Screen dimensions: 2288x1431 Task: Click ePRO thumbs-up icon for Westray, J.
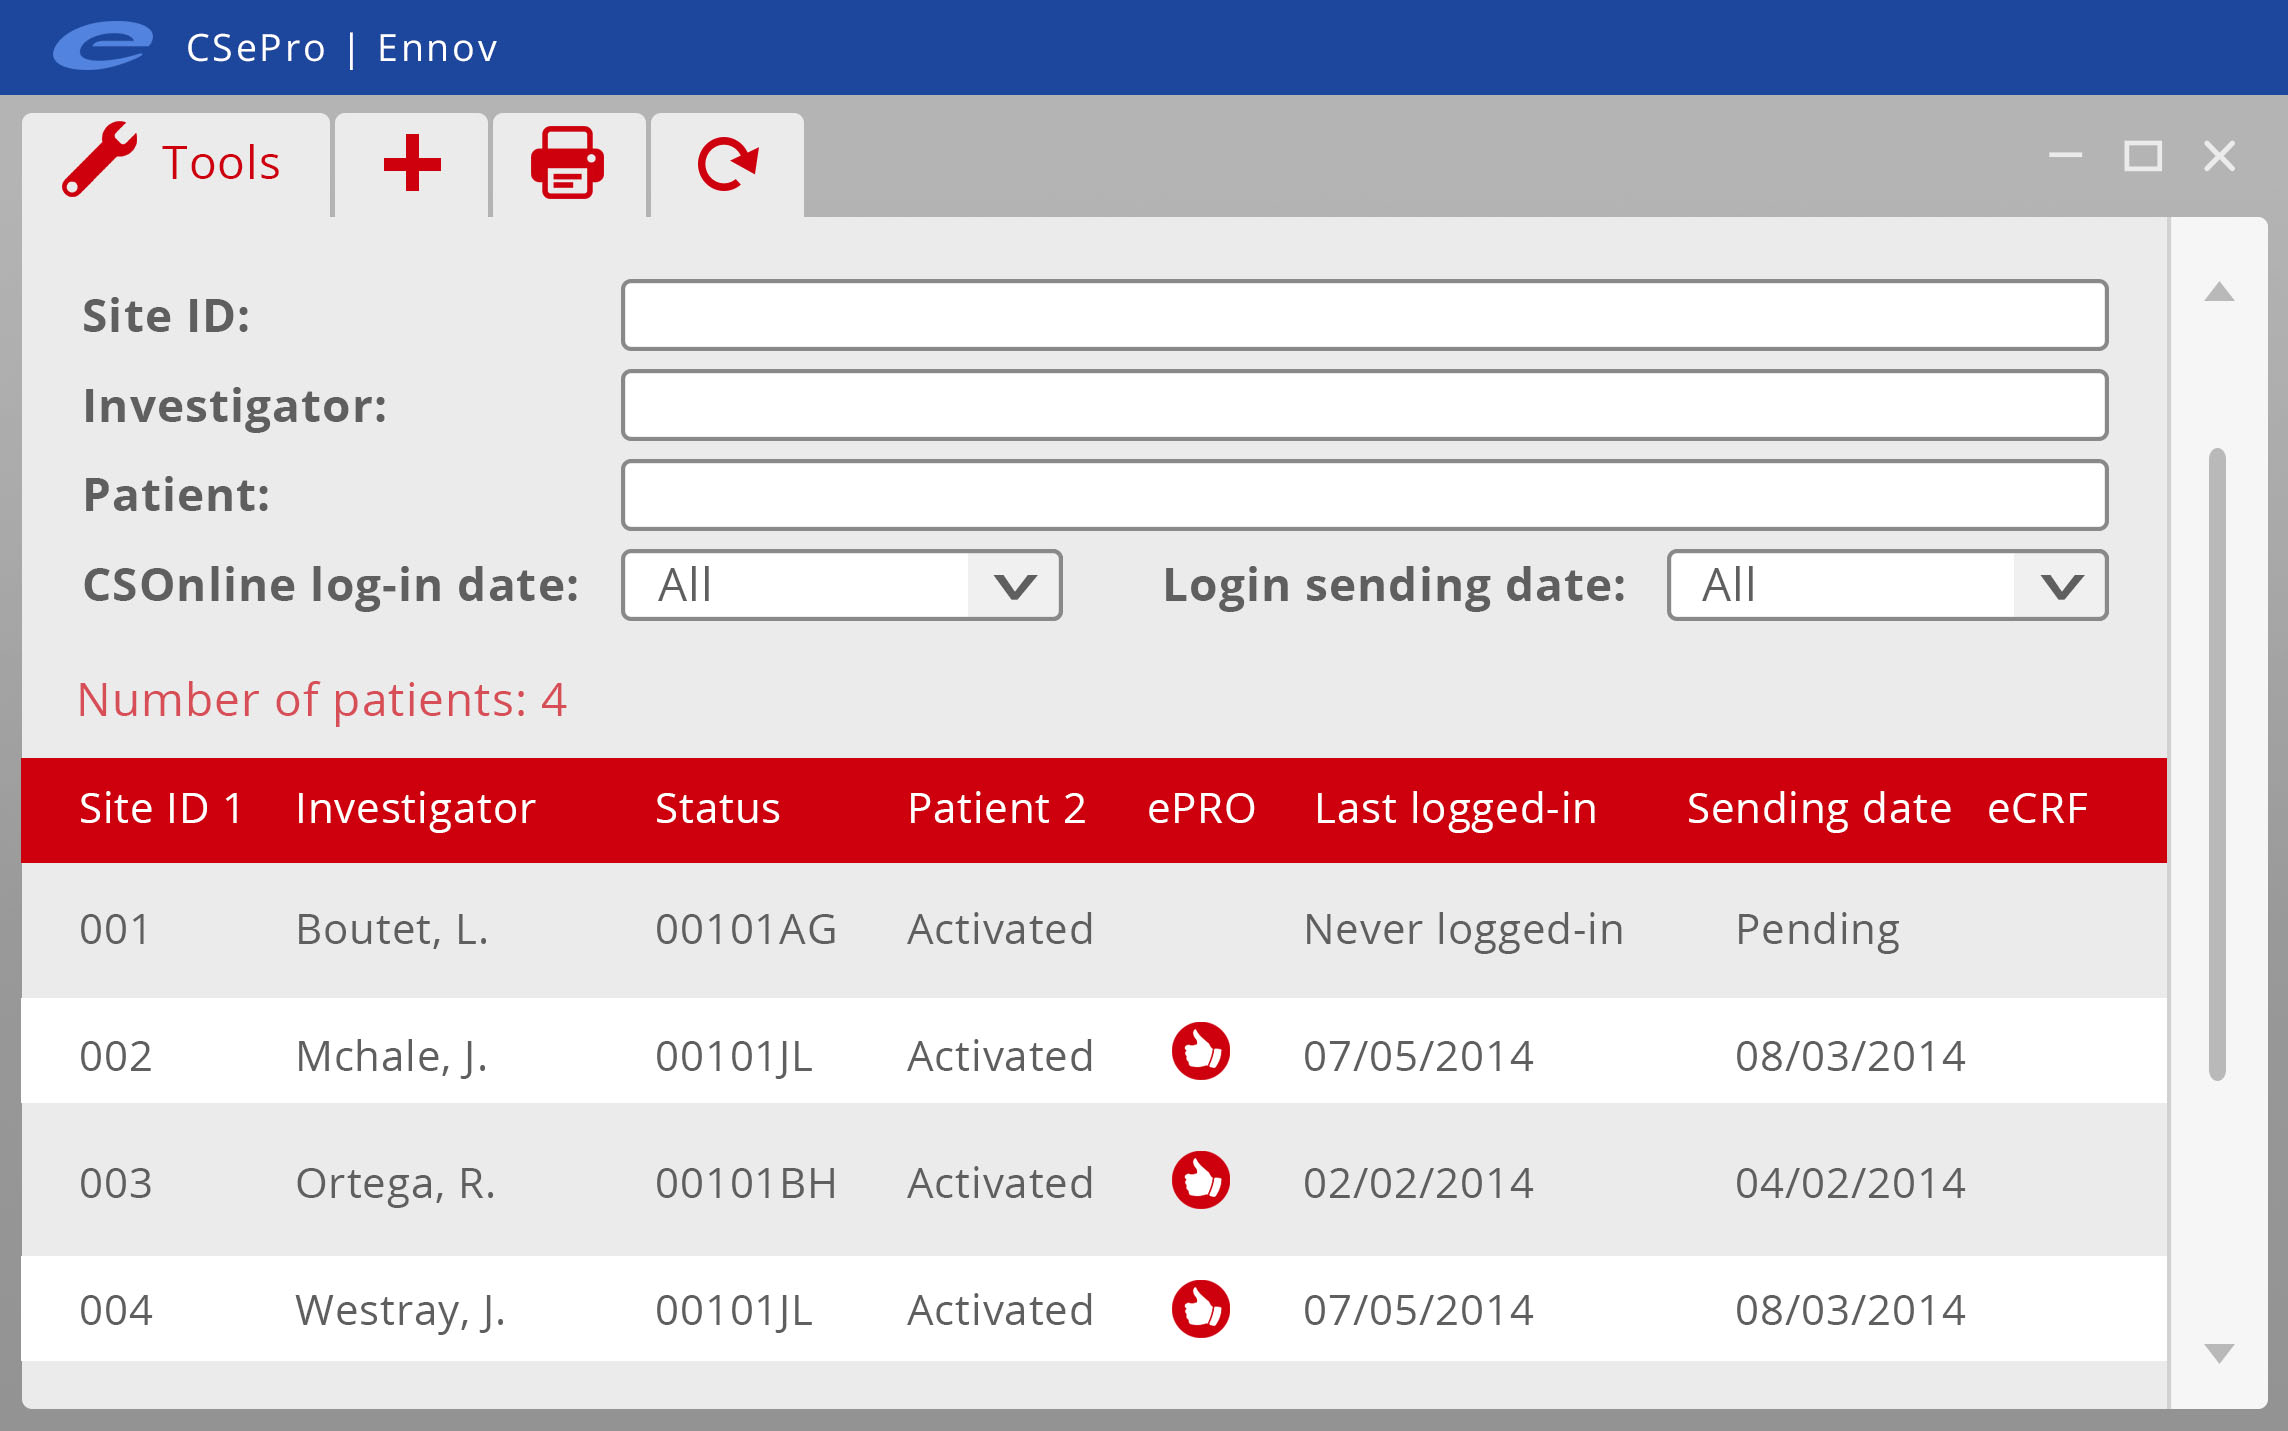click(1201, 1308)
